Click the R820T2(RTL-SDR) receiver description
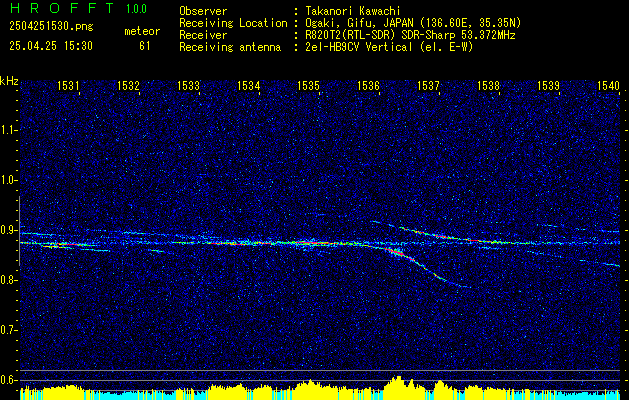This screenshot has width=629, height=400. point(410,35)
